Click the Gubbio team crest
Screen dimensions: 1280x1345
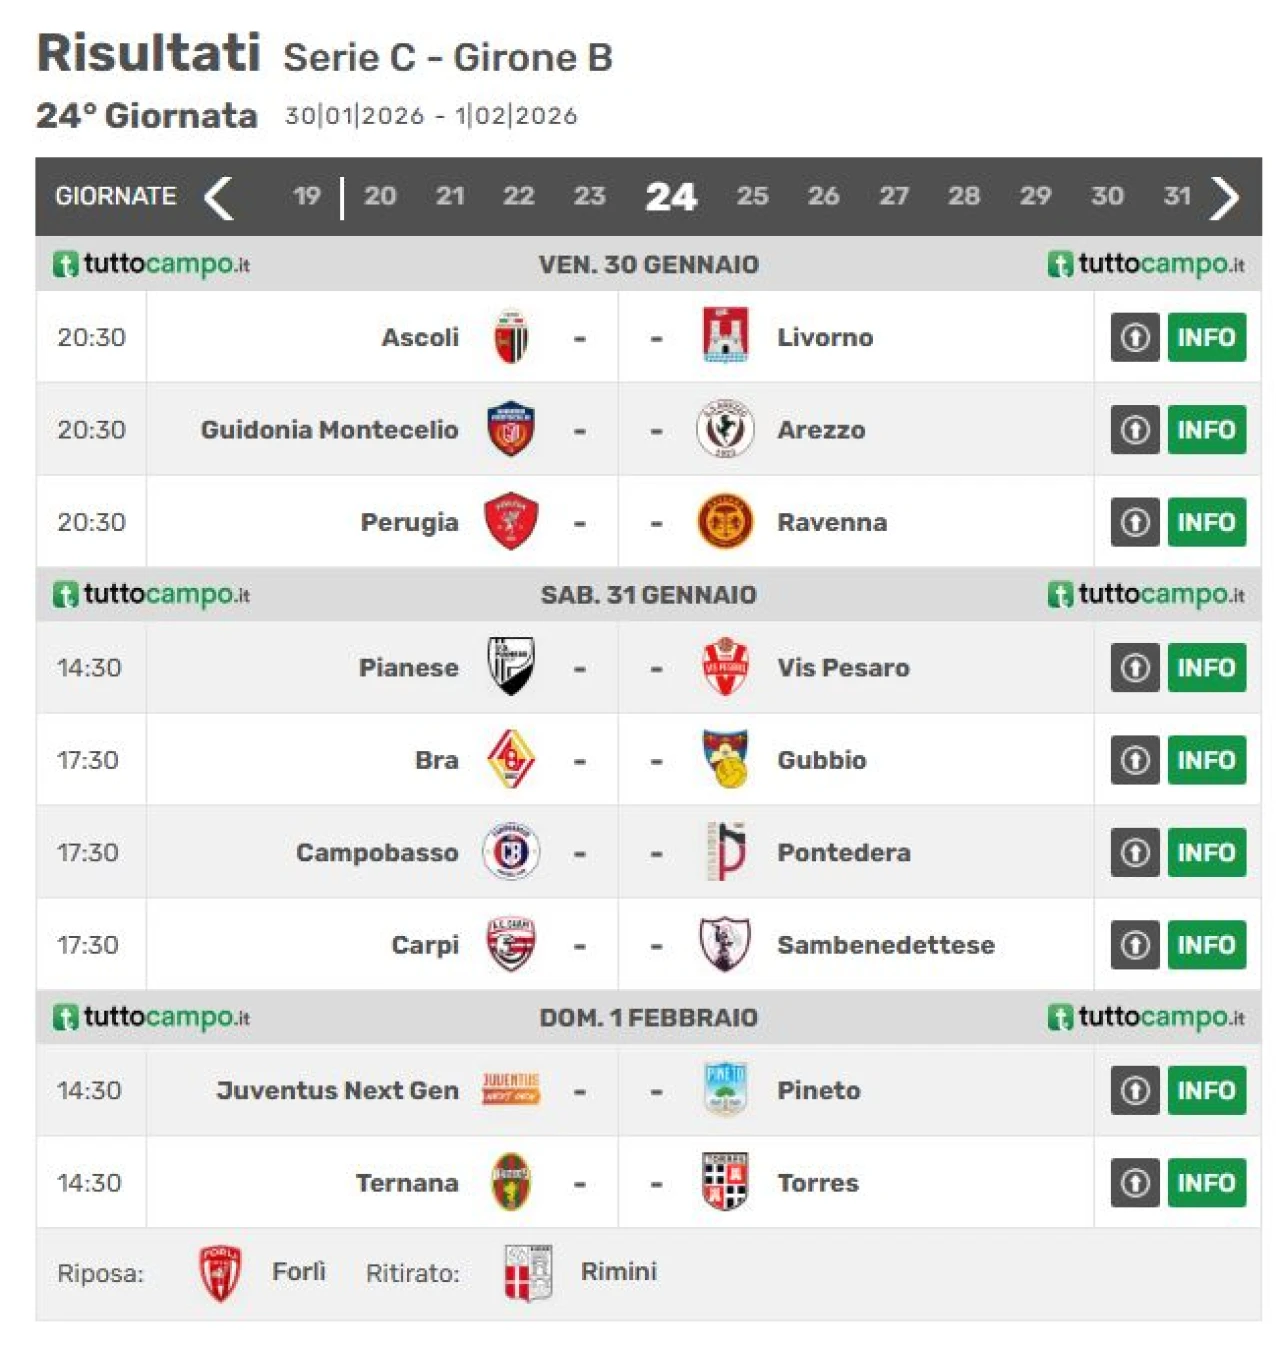[x=725, y=759]
